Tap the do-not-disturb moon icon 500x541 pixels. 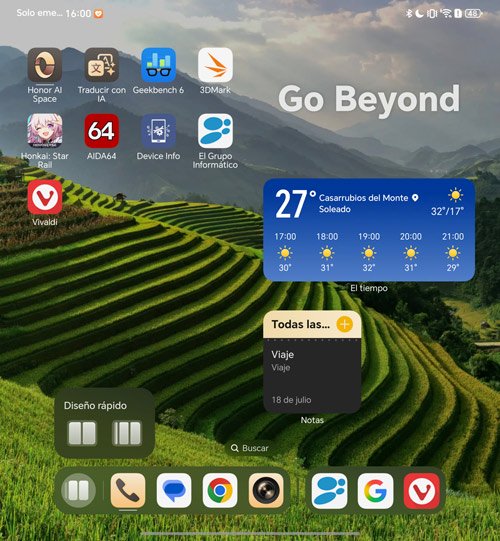pyautogui.click(x=419, y=13)
